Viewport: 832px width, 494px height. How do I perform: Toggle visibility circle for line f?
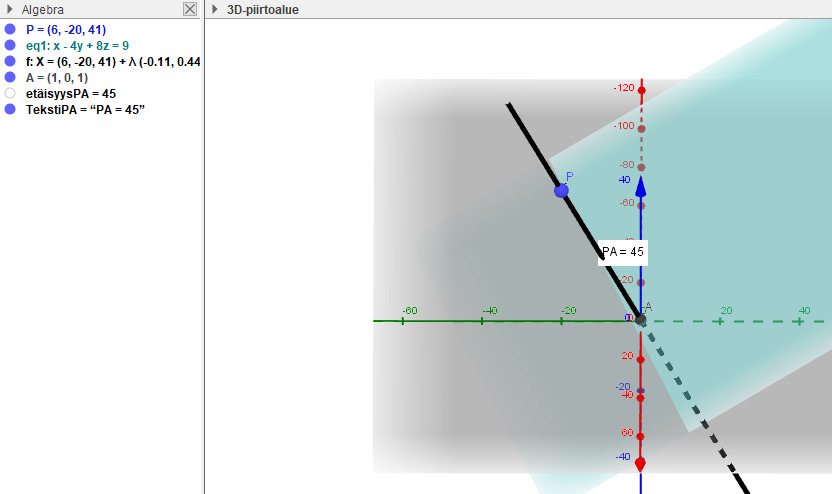10,62
